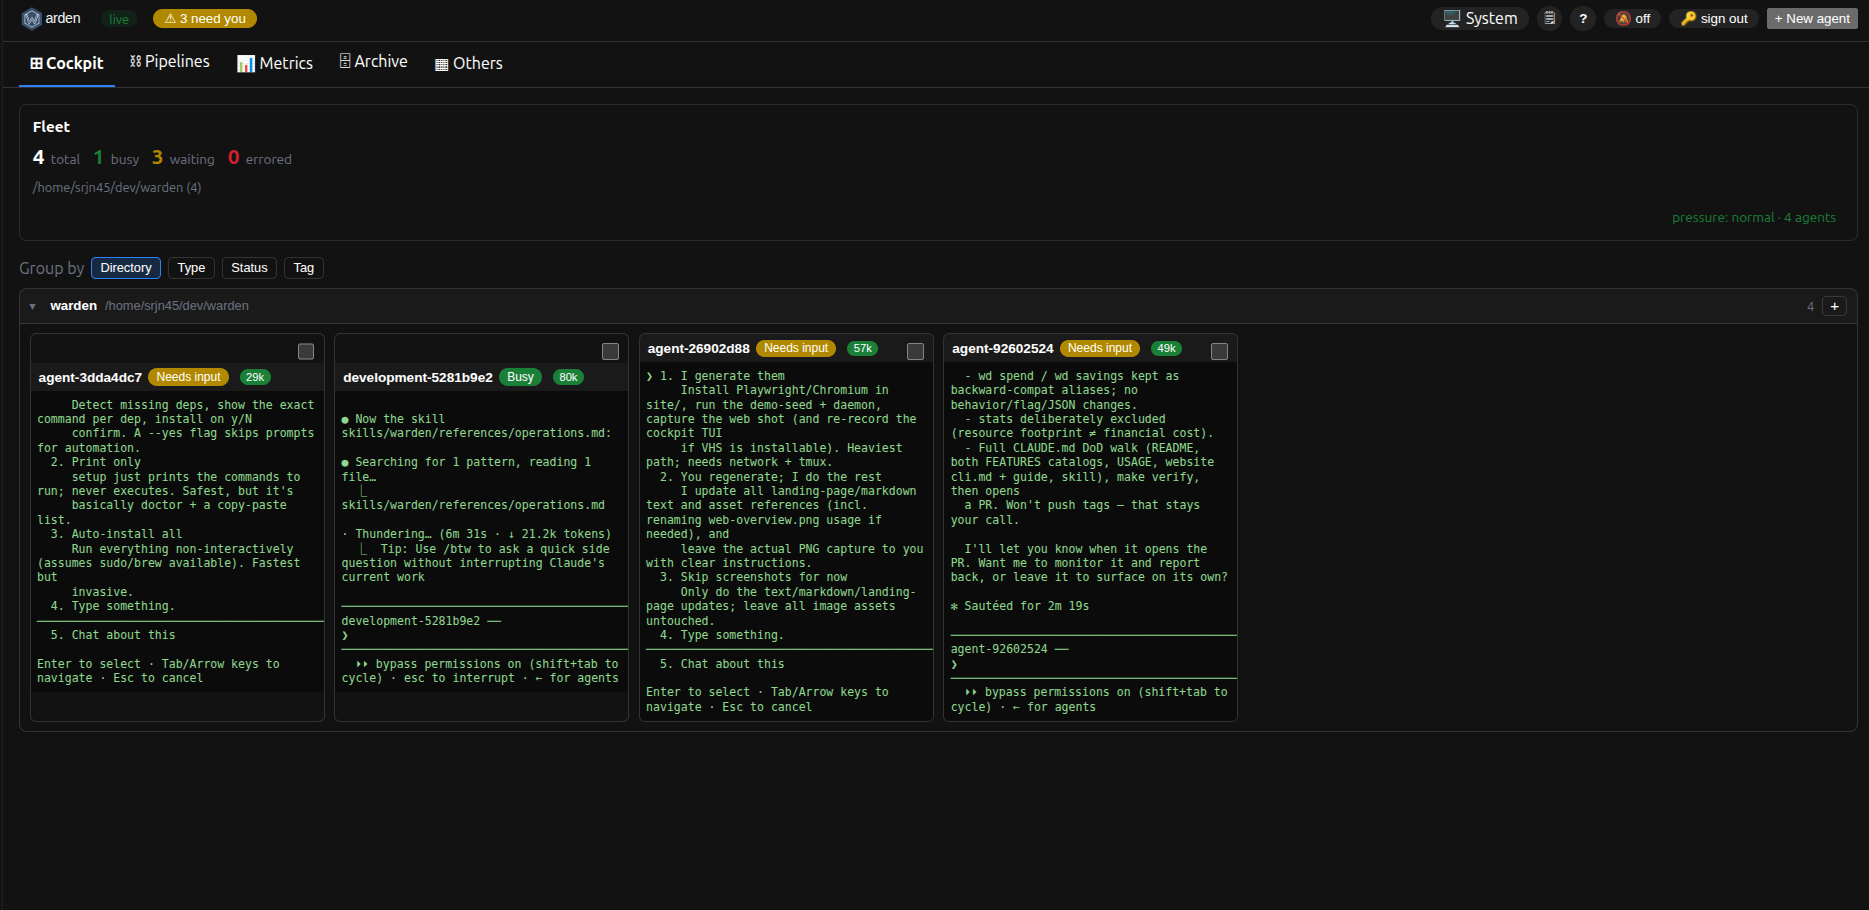Screen dimensions: 1869x910
Task: Click the sign out key button
Action: (1714, 19)
